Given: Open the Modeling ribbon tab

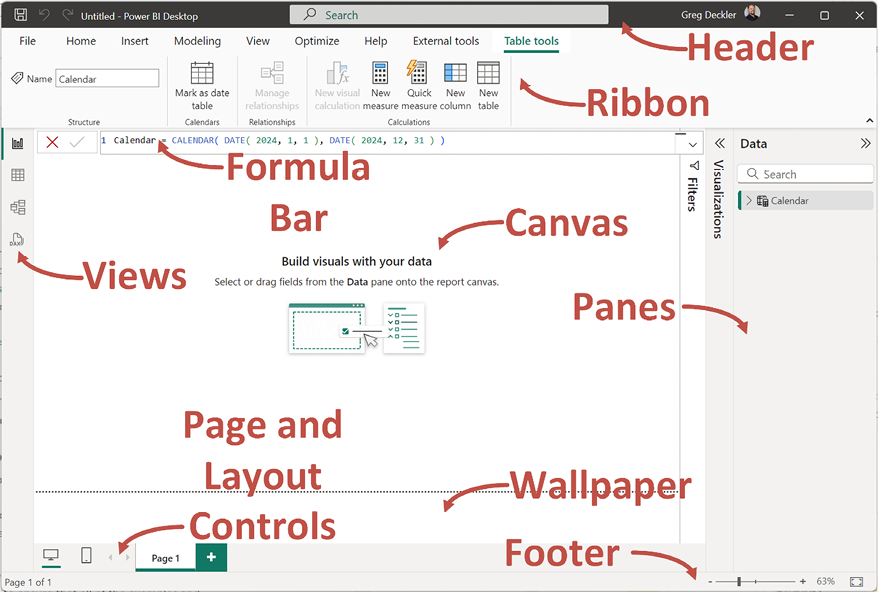Looking at the screenshot, I should 197,41.
